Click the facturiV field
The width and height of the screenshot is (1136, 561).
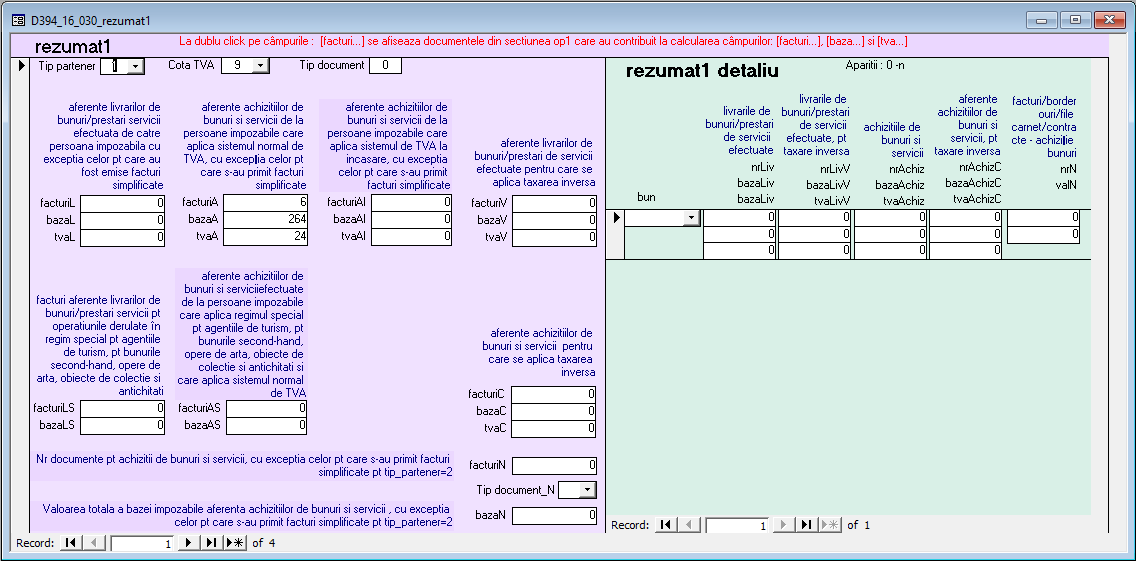click(x=554, y=204)
